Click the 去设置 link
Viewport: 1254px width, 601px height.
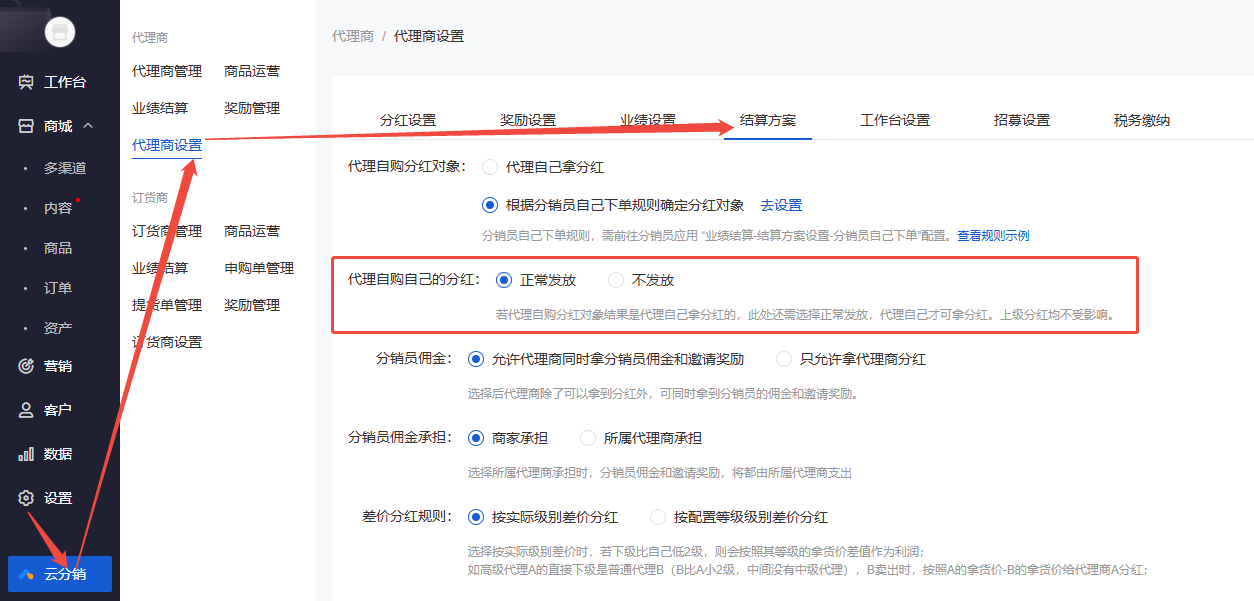tap(781, 205)
